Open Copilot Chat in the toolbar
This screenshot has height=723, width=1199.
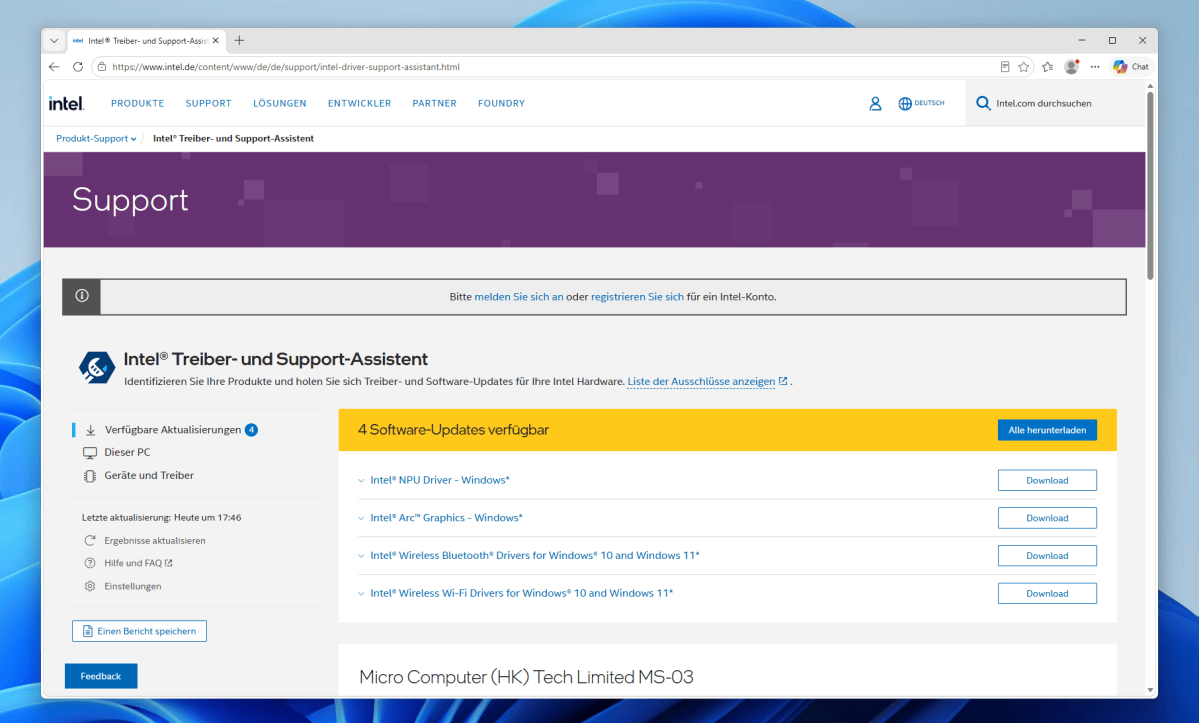point(1131,66)
